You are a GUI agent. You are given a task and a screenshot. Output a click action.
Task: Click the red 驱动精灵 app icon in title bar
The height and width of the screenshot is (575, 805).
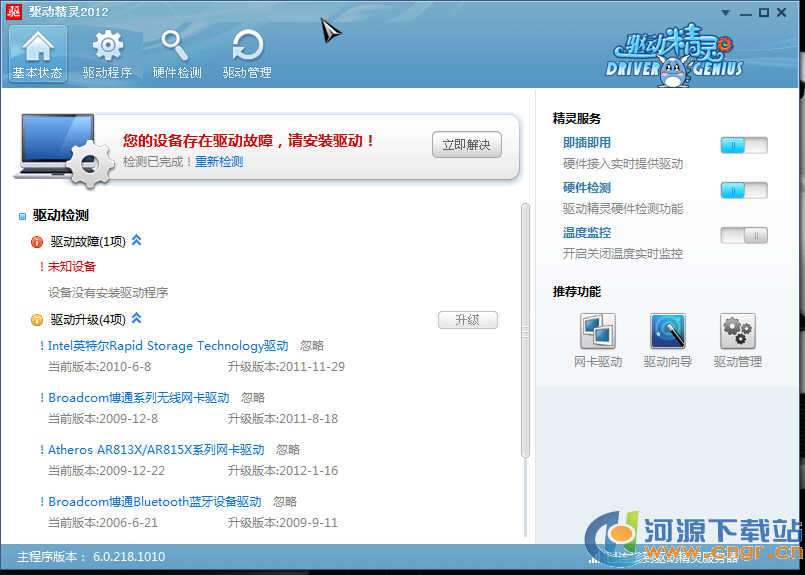pyautogui.click(x=14, y=11)
